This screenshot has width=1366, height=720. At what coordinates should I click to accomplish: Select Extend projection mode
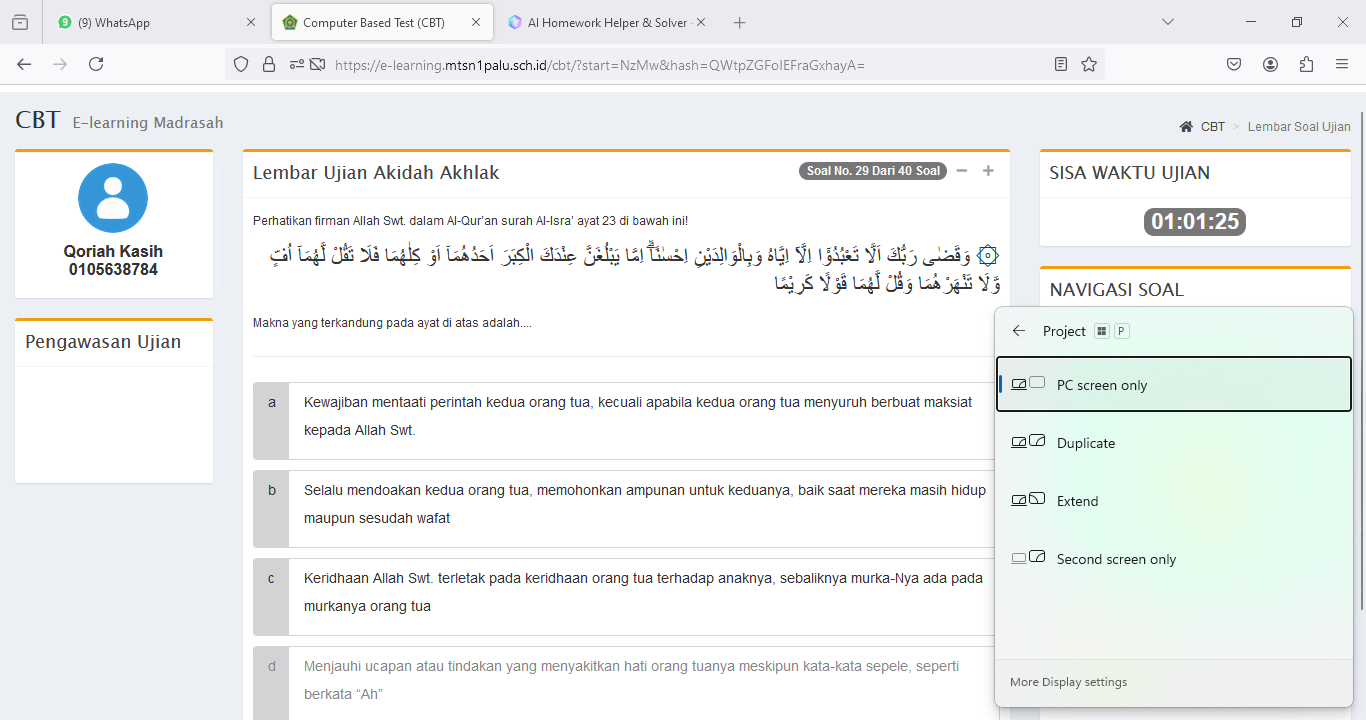point(1174,501)
